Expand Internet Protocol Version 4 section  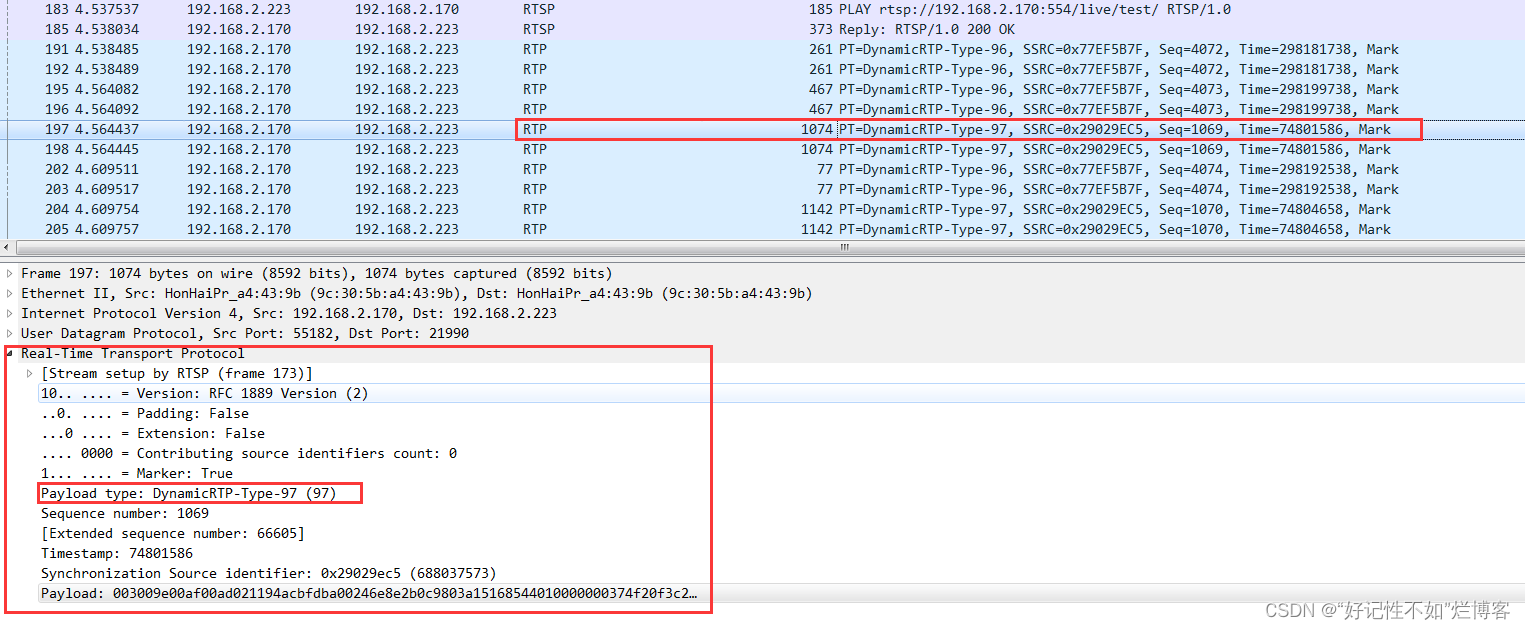coord(10,313)
